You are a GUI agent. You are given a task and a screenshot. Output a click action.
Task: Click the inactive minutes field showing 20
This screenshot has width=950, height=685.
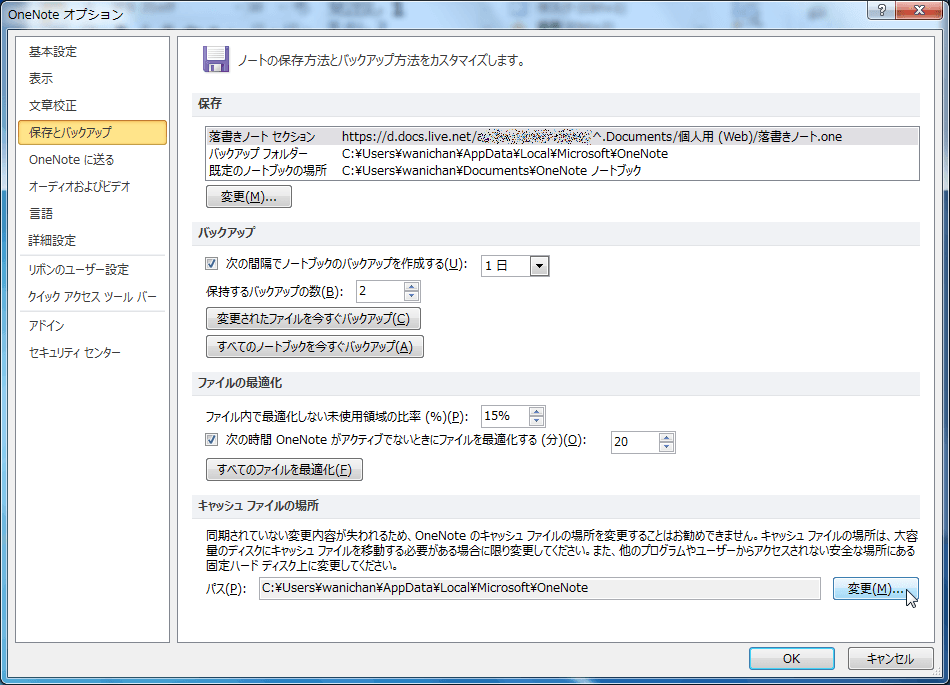pyautogui.click(x=635, y=442)
